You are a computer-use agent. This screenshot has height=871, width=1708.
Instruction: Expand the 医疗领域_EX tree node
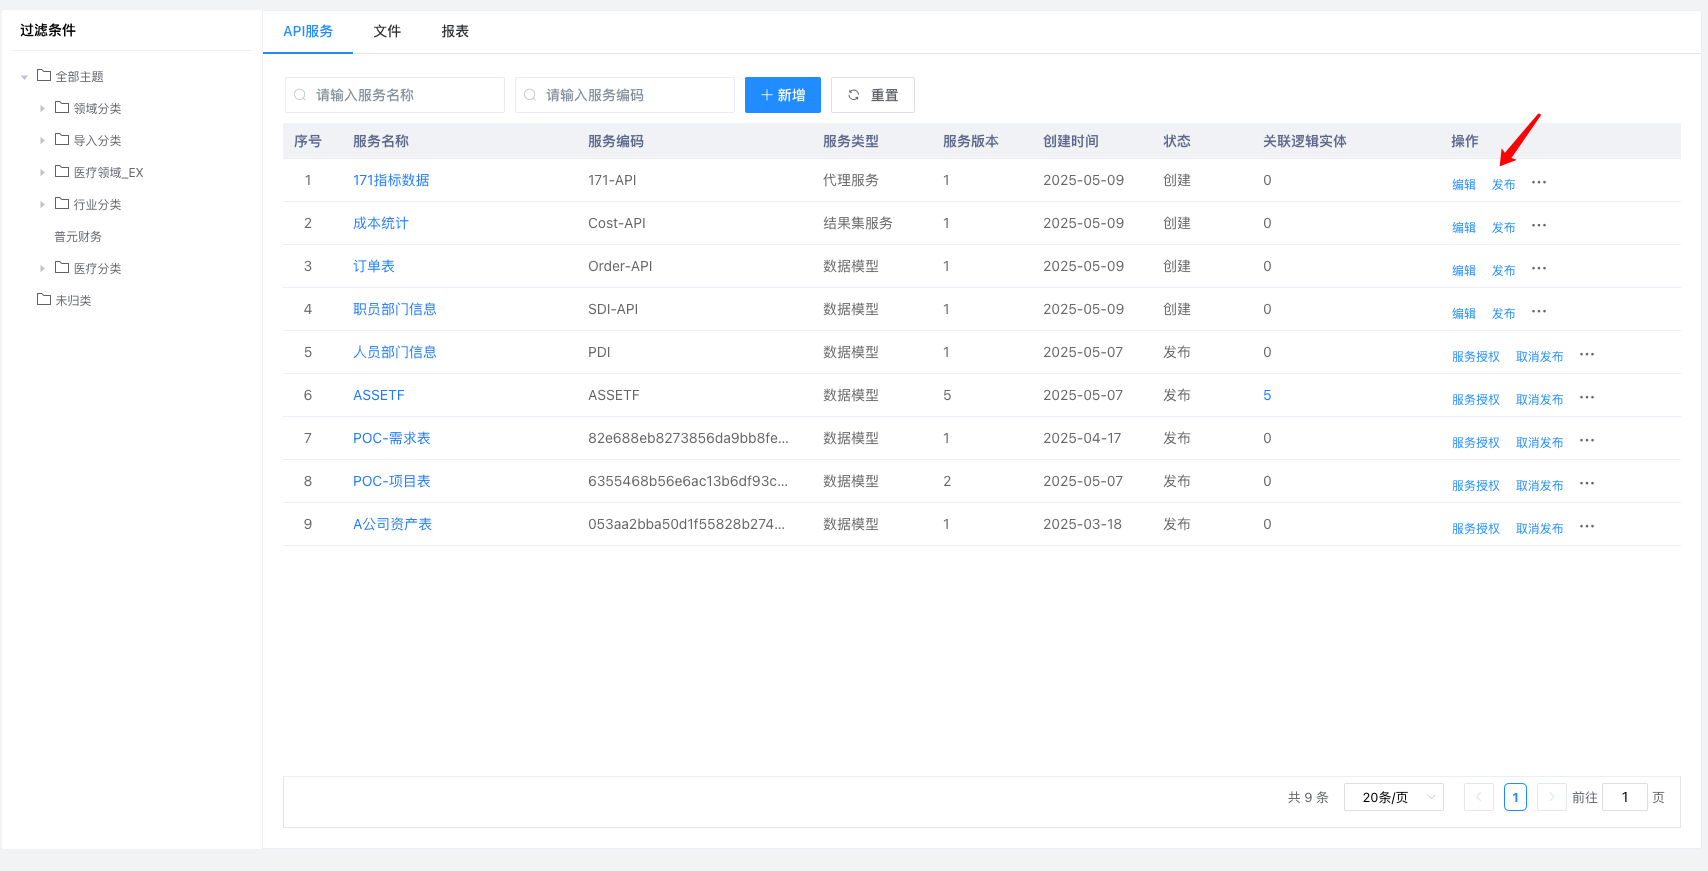click(42, 173)
